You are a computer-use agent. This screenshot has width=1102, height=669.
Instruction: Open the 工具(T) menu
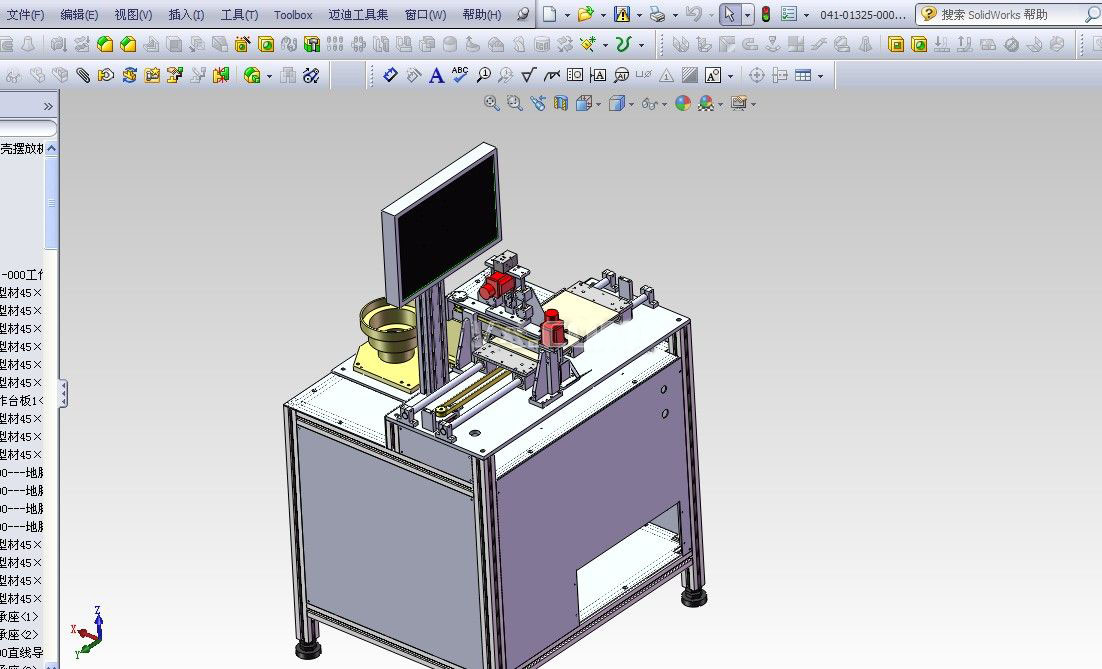click(x=239, y=15)
